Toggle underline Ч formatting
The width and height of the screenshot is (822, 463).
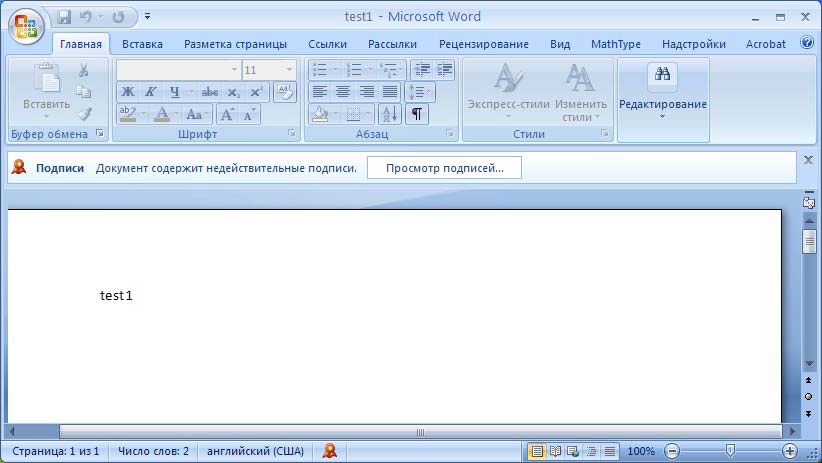pos(174,92)
